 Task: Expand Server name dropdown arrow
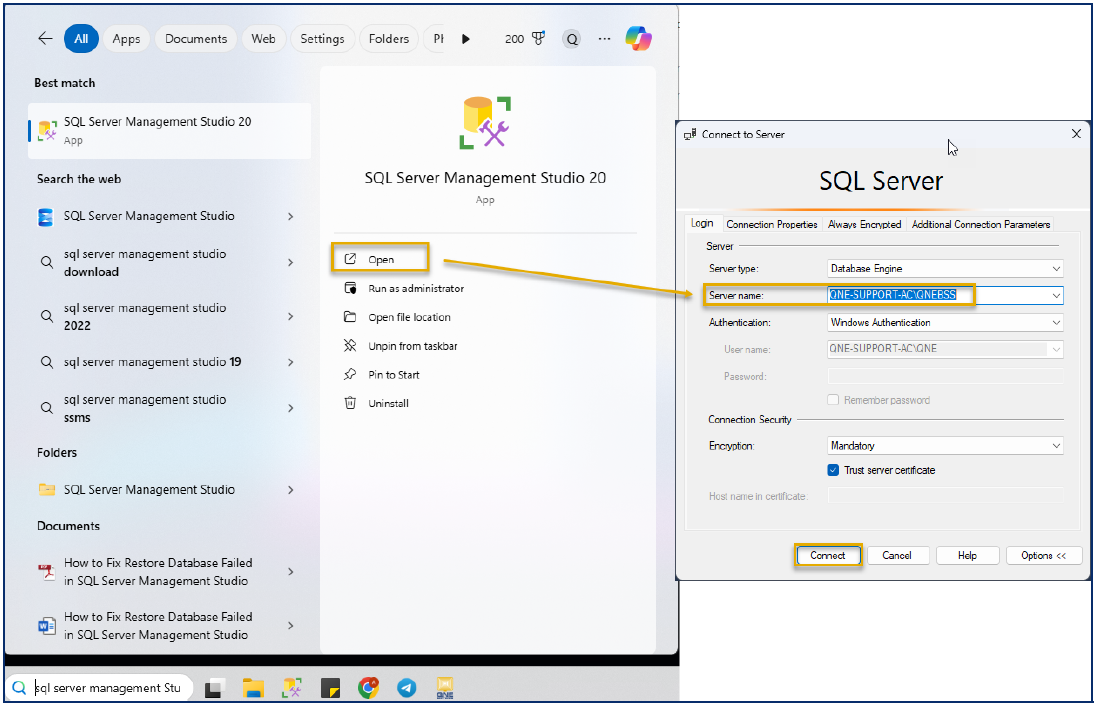(x=1055, y=296)
